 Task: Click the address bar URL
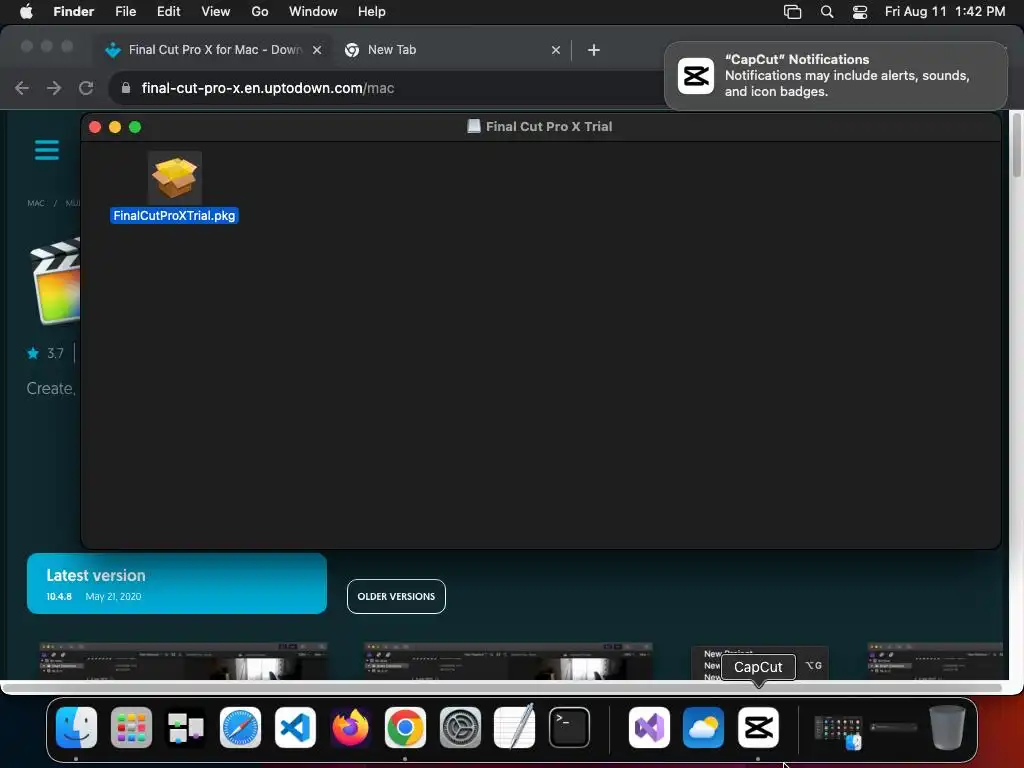(268, 88)
